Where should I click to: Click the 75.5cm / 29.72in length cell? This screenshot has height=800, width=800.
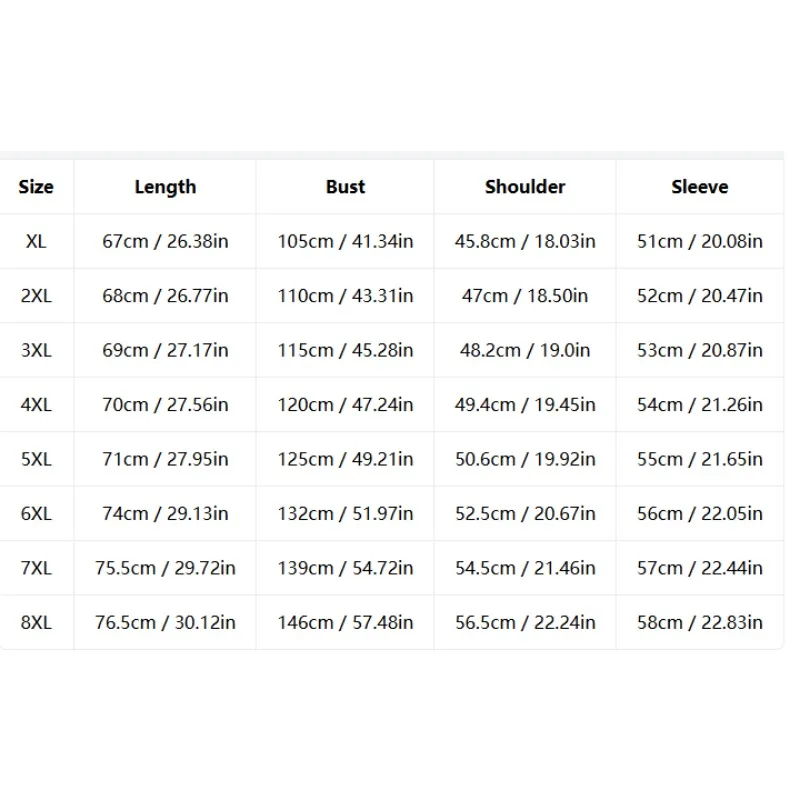tap(165, 568)
